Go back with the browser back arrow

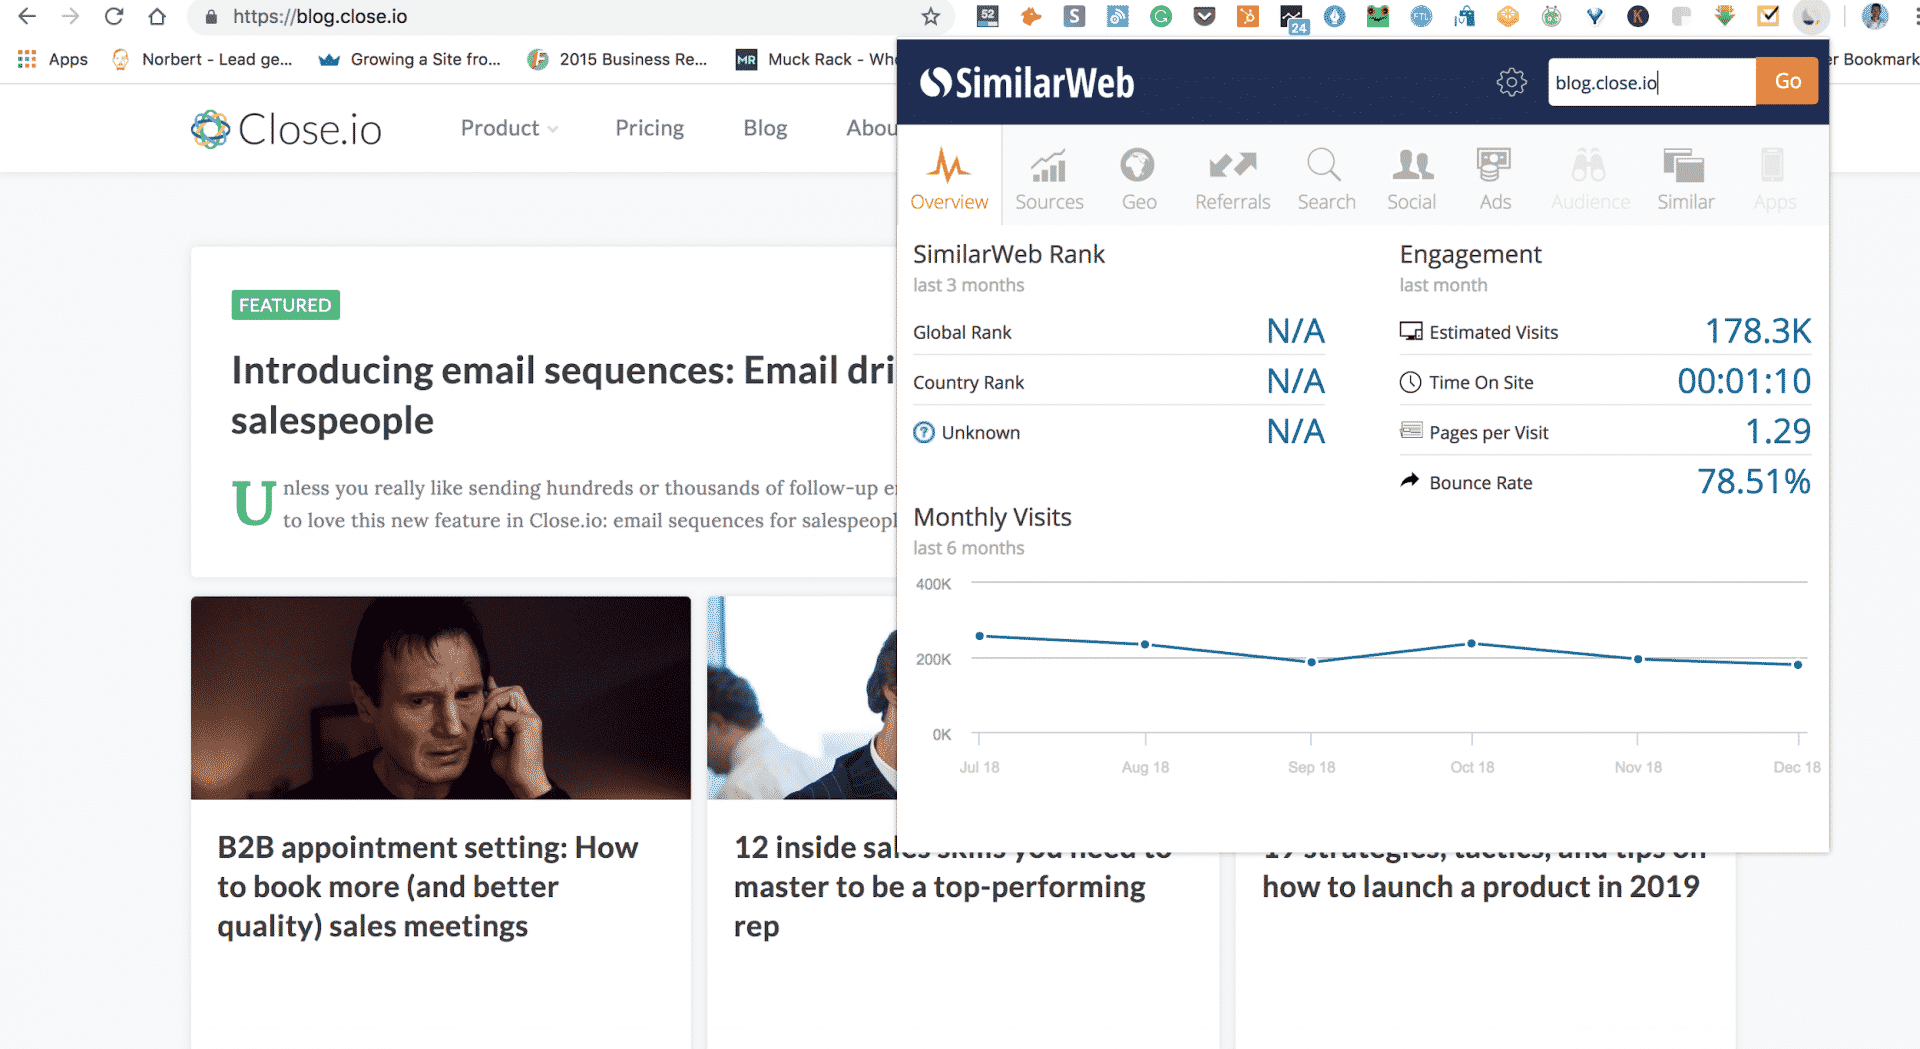click(x=27, y=16)
